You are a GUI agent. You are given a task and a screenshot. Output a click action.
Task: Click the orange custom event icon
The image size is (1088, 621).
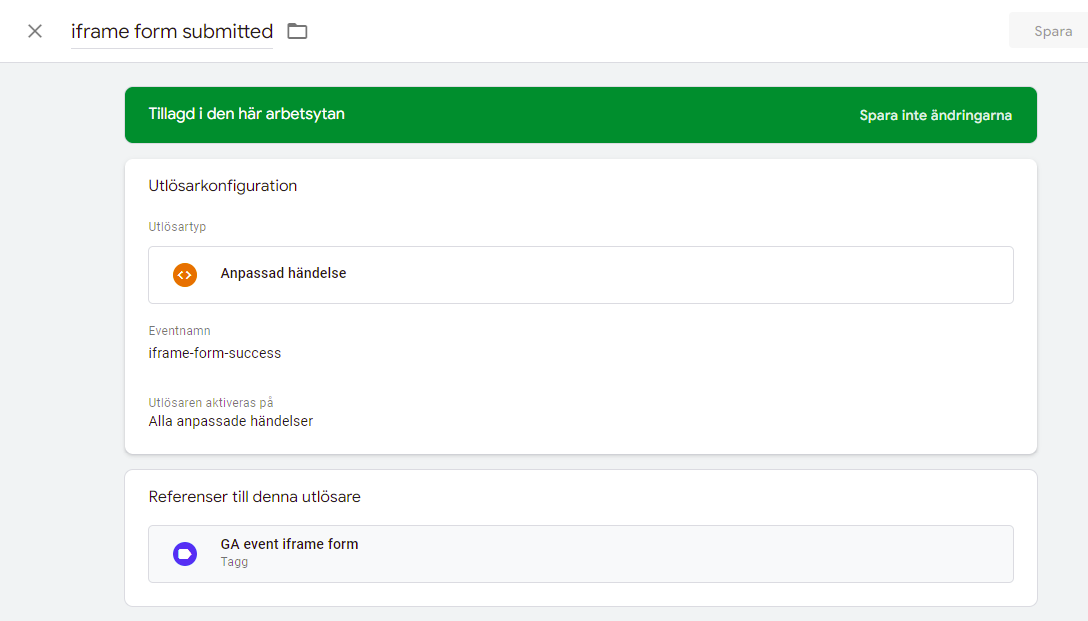(185, 275)
